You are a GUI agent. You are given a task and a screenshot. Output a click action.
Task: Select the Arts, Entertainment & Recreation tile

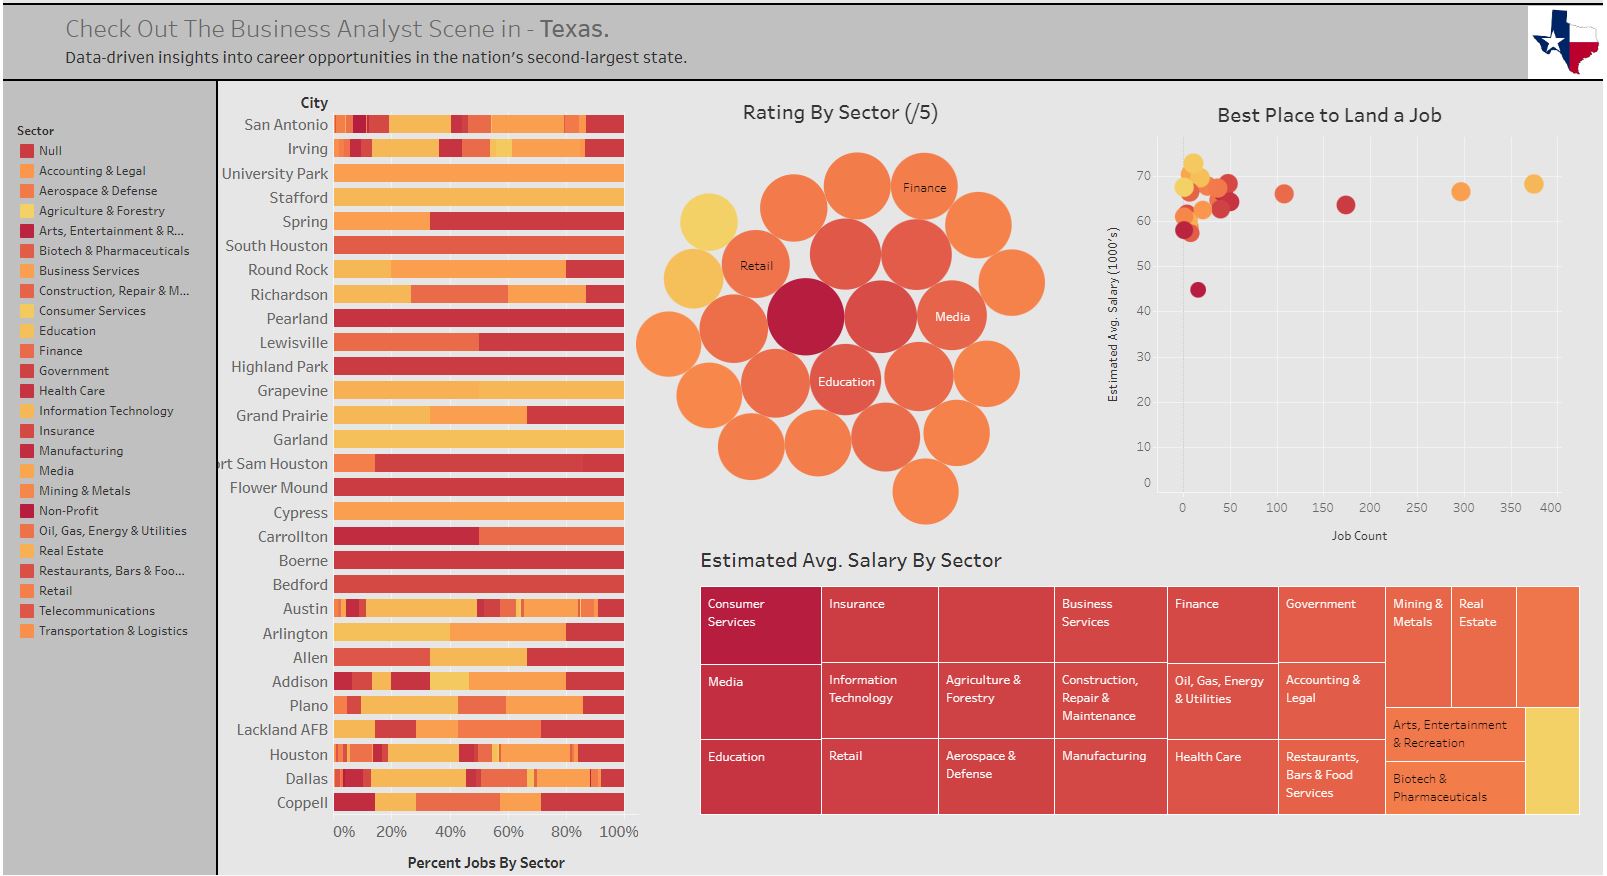tap(1454, 734)
